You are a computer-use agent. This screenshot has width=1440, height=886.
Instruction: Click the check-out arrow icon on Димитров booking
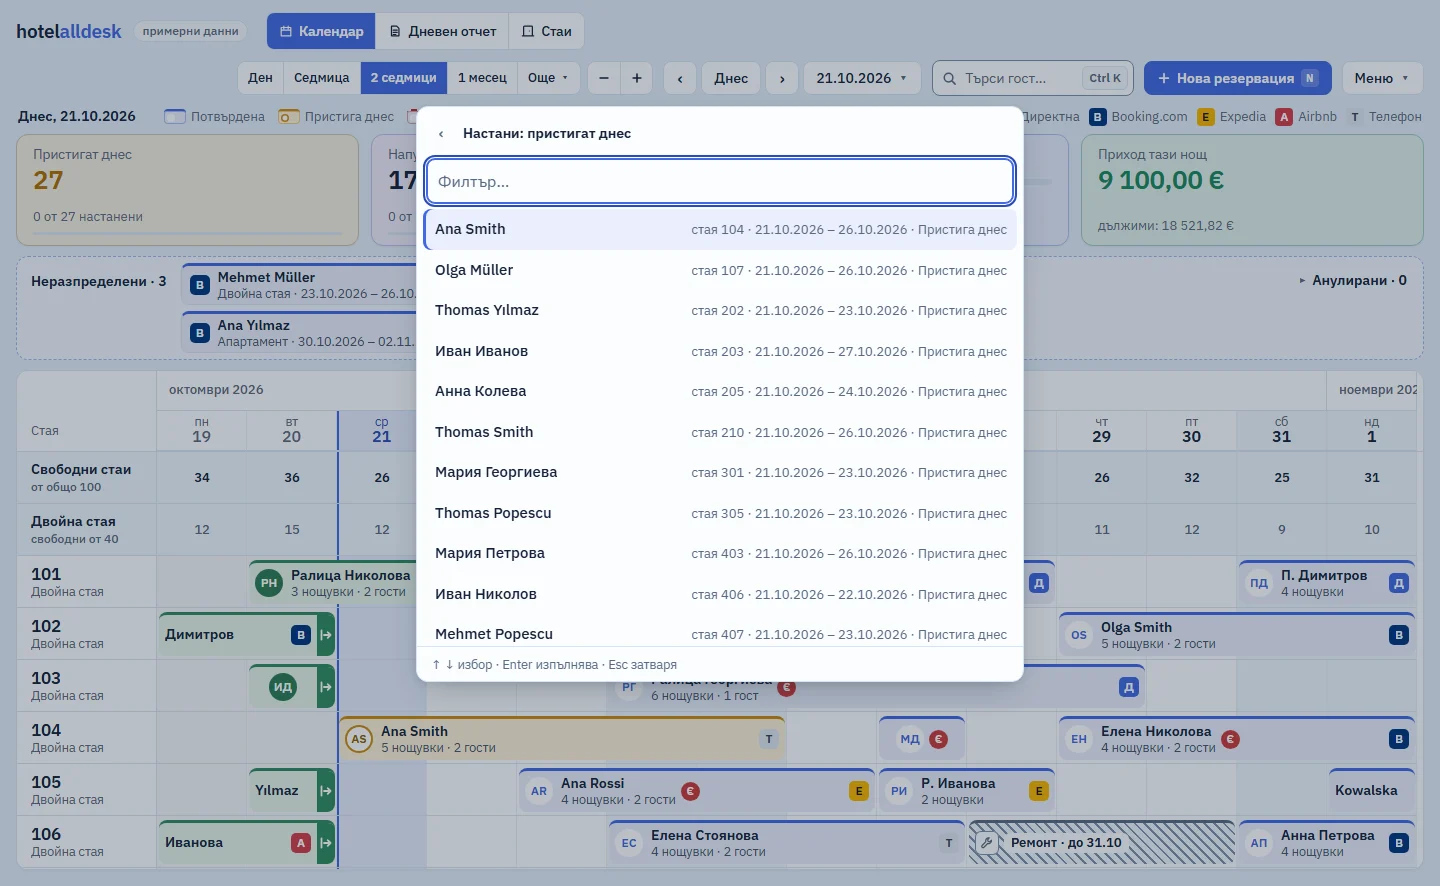click(326, 635)
